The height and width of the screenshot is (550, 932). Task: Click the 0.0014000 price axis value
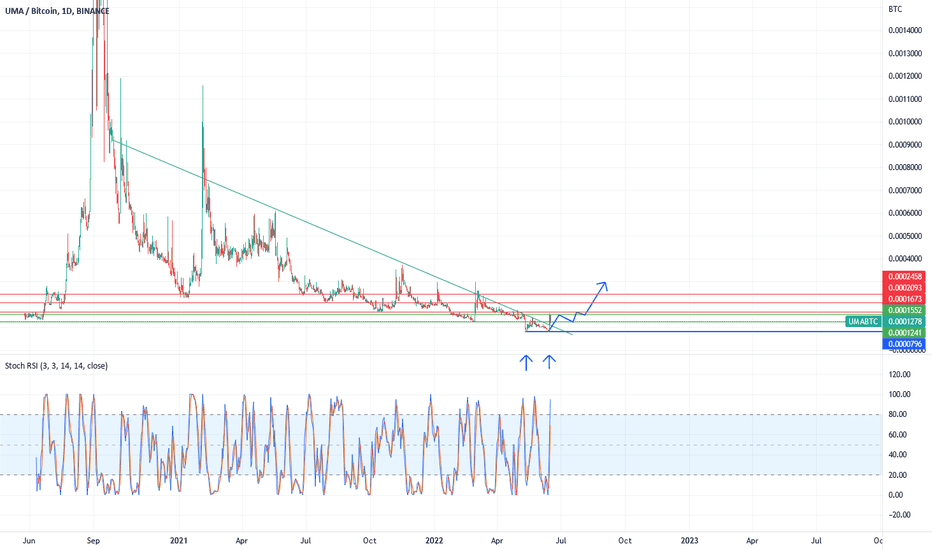point(905,30)
